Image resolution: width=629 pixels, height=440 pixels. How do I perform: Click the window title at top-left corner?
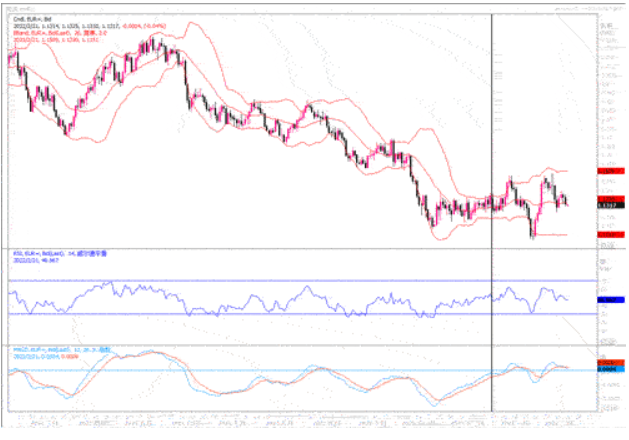pos(14,5)
